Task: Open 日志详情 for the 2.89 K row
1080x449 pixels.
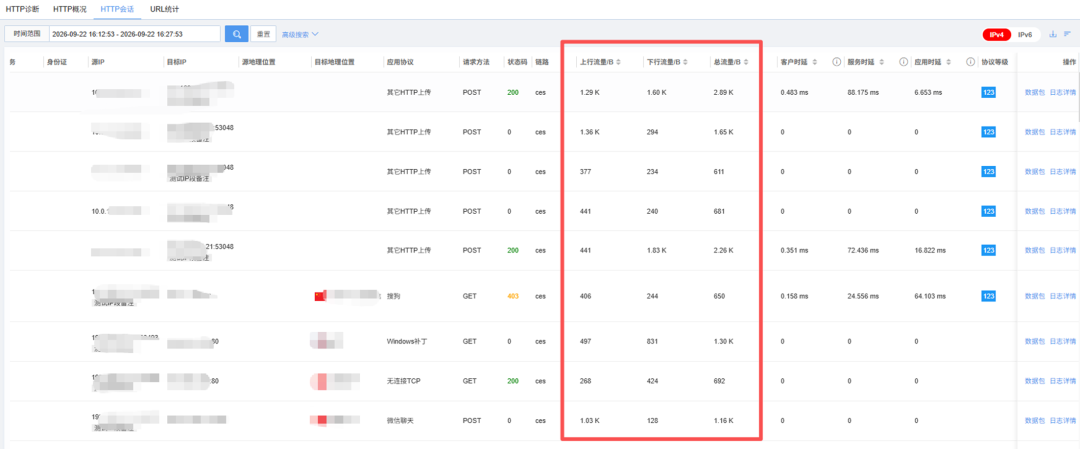Action: click(1062, 92)
